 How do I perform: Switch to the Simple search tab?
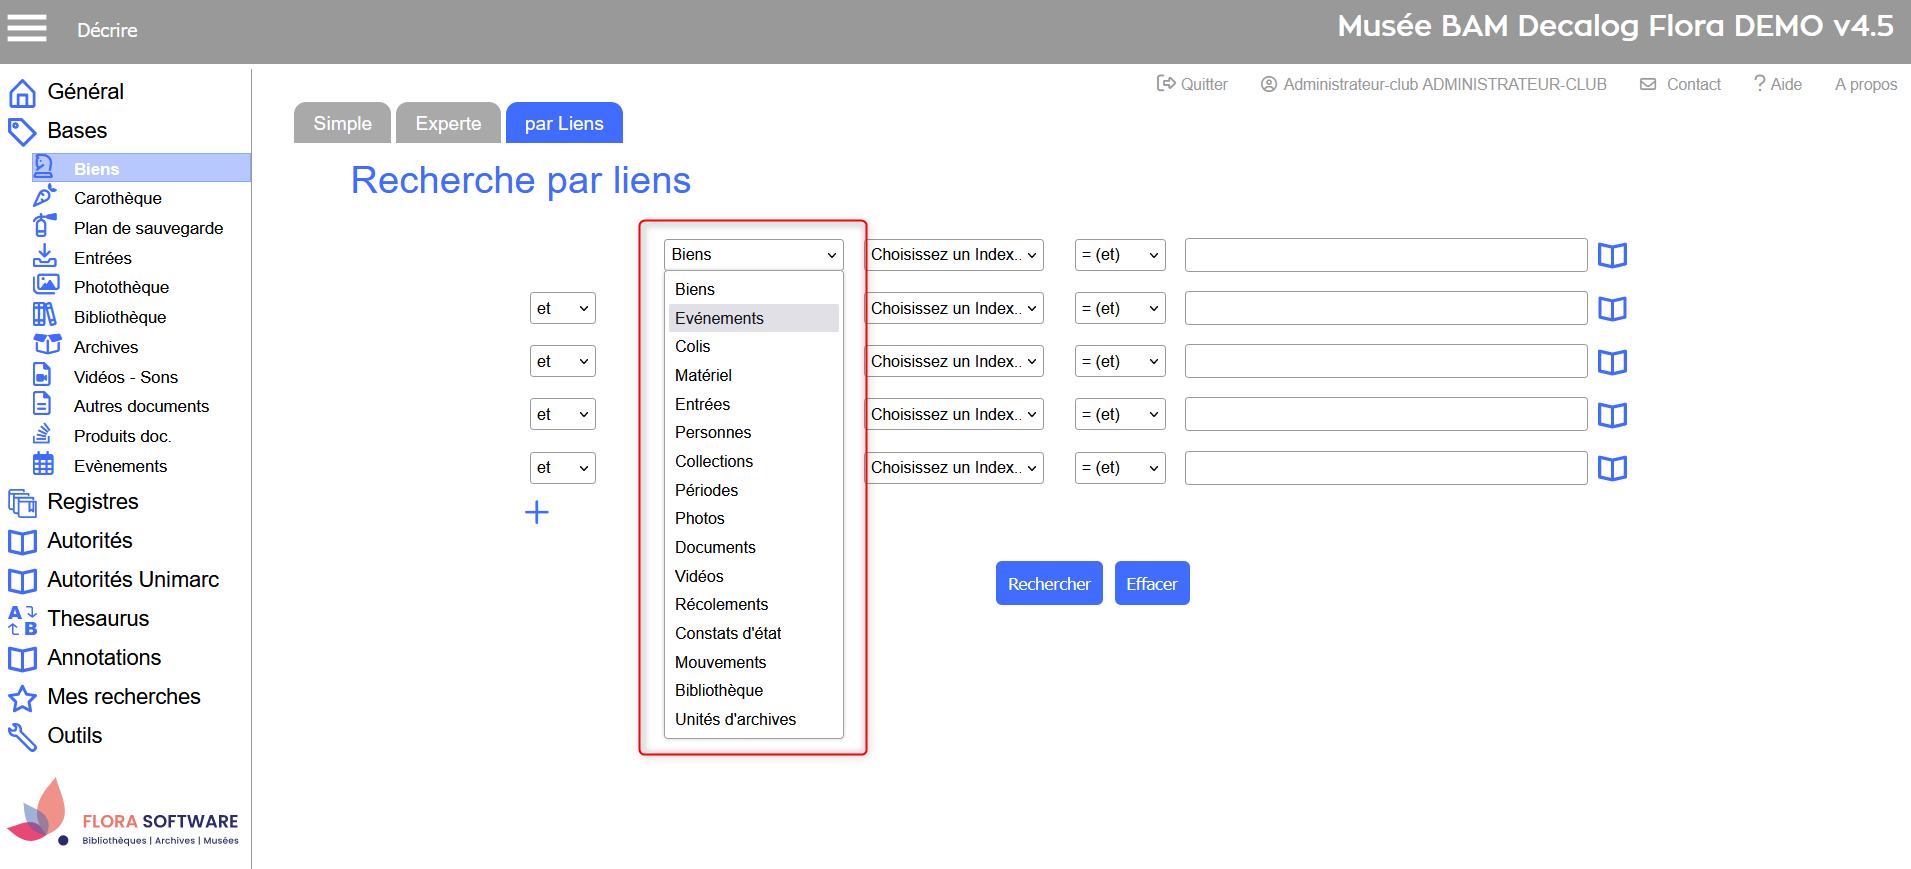[342, 123]
